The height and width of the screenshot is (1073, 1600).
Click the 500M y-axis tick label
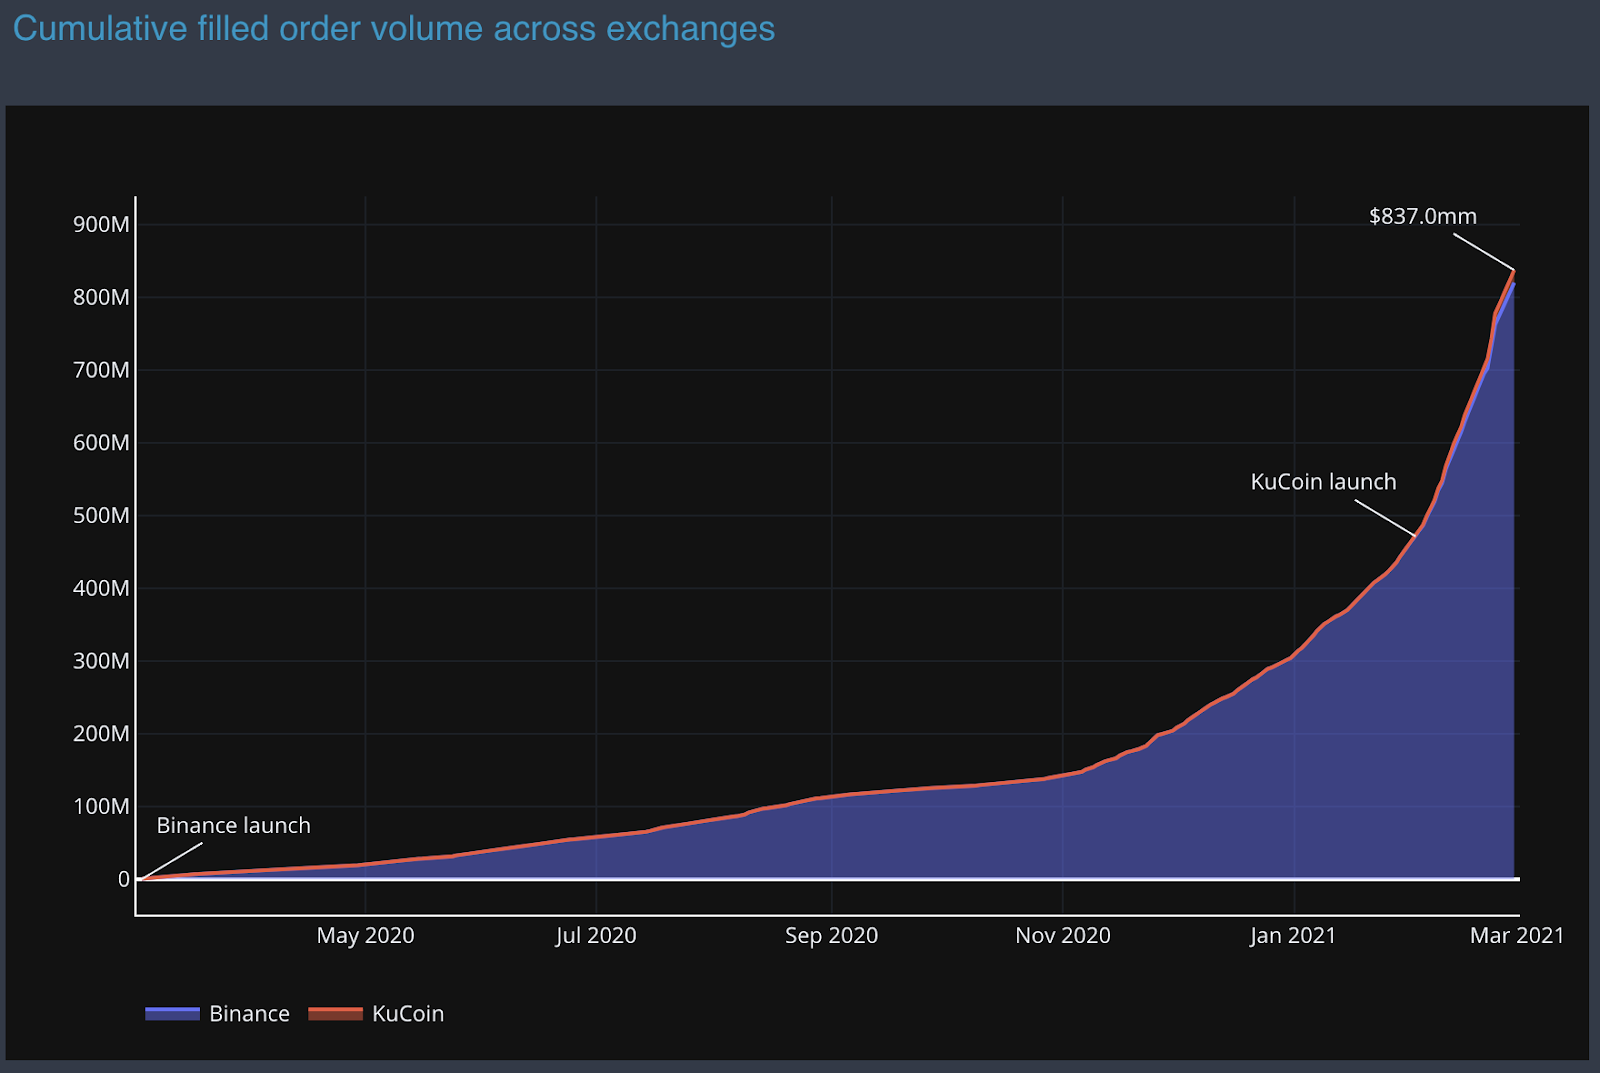[x=101, y=516]
